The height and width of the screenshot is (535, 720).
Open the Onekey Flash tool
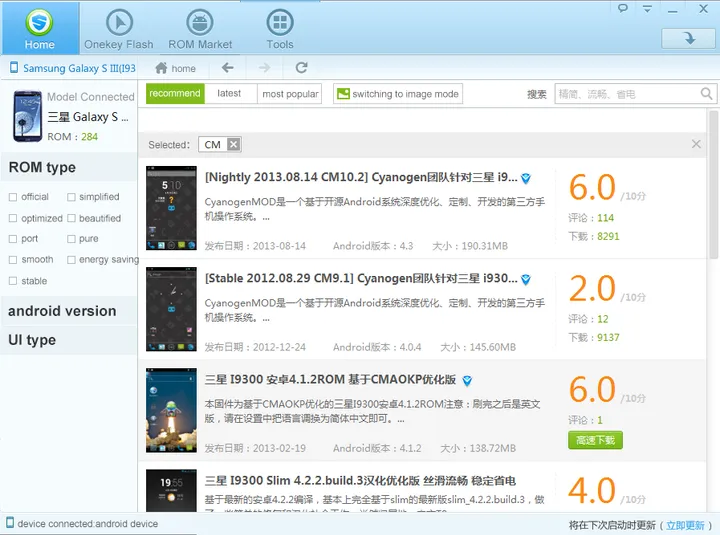(119, 28)
